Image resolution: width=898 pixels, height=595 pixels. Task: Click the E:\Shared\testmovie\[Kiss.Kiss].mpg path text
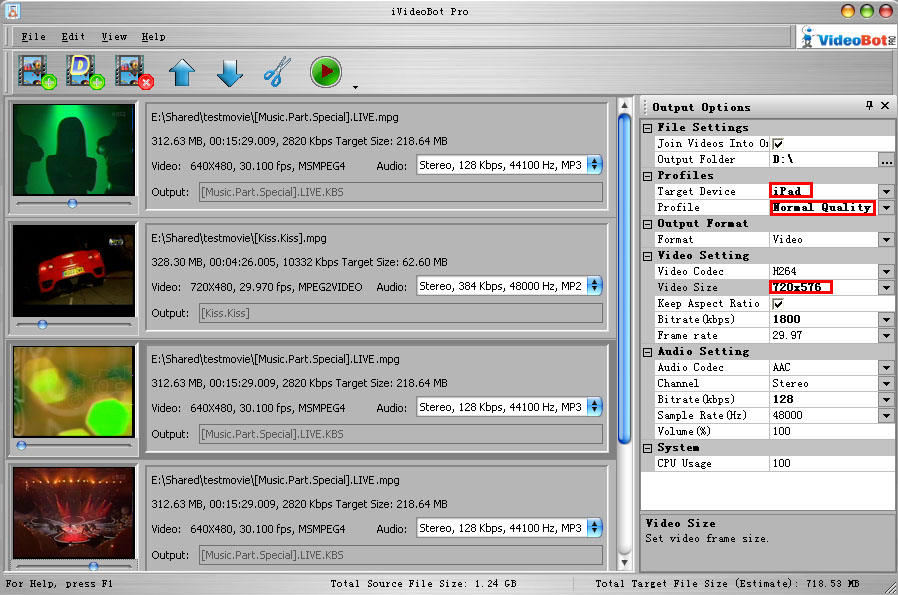239,238
